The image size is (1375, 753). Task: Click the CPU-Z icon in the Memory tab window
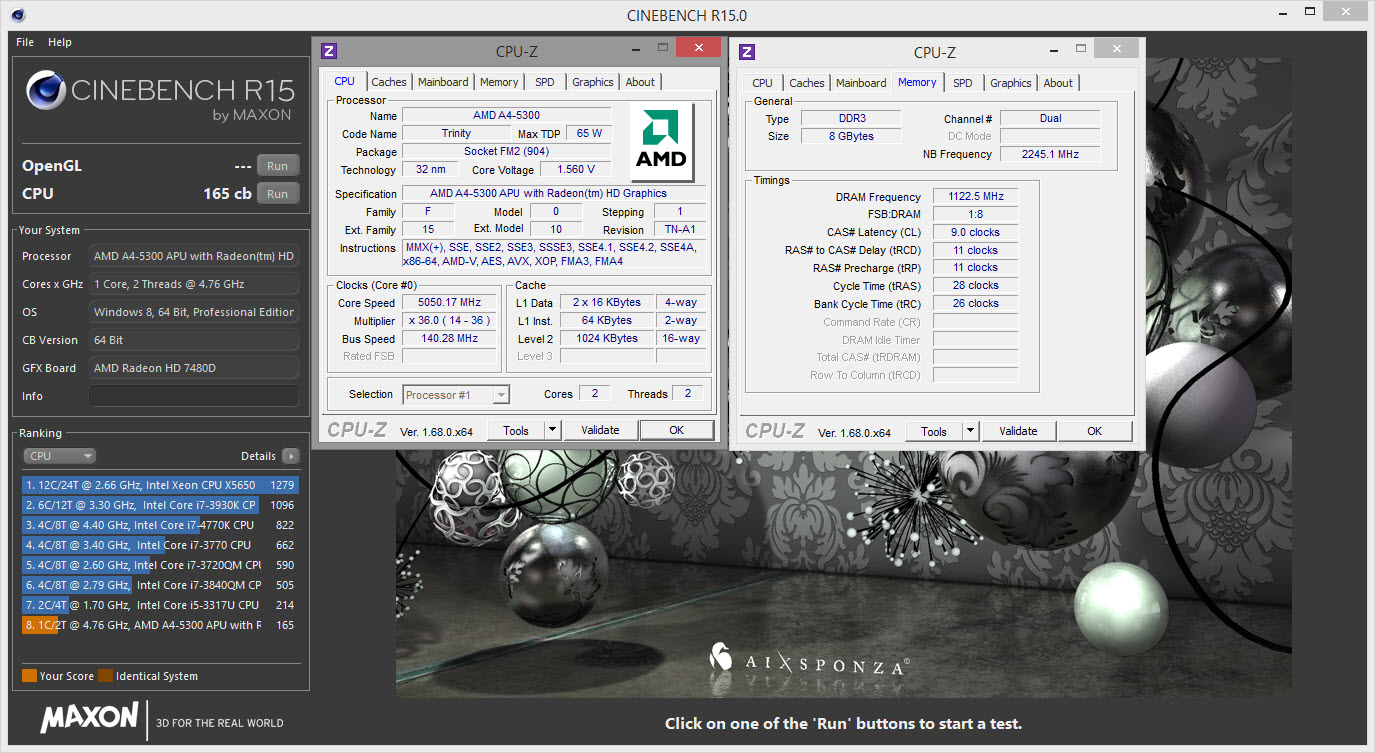coord(747,52)
